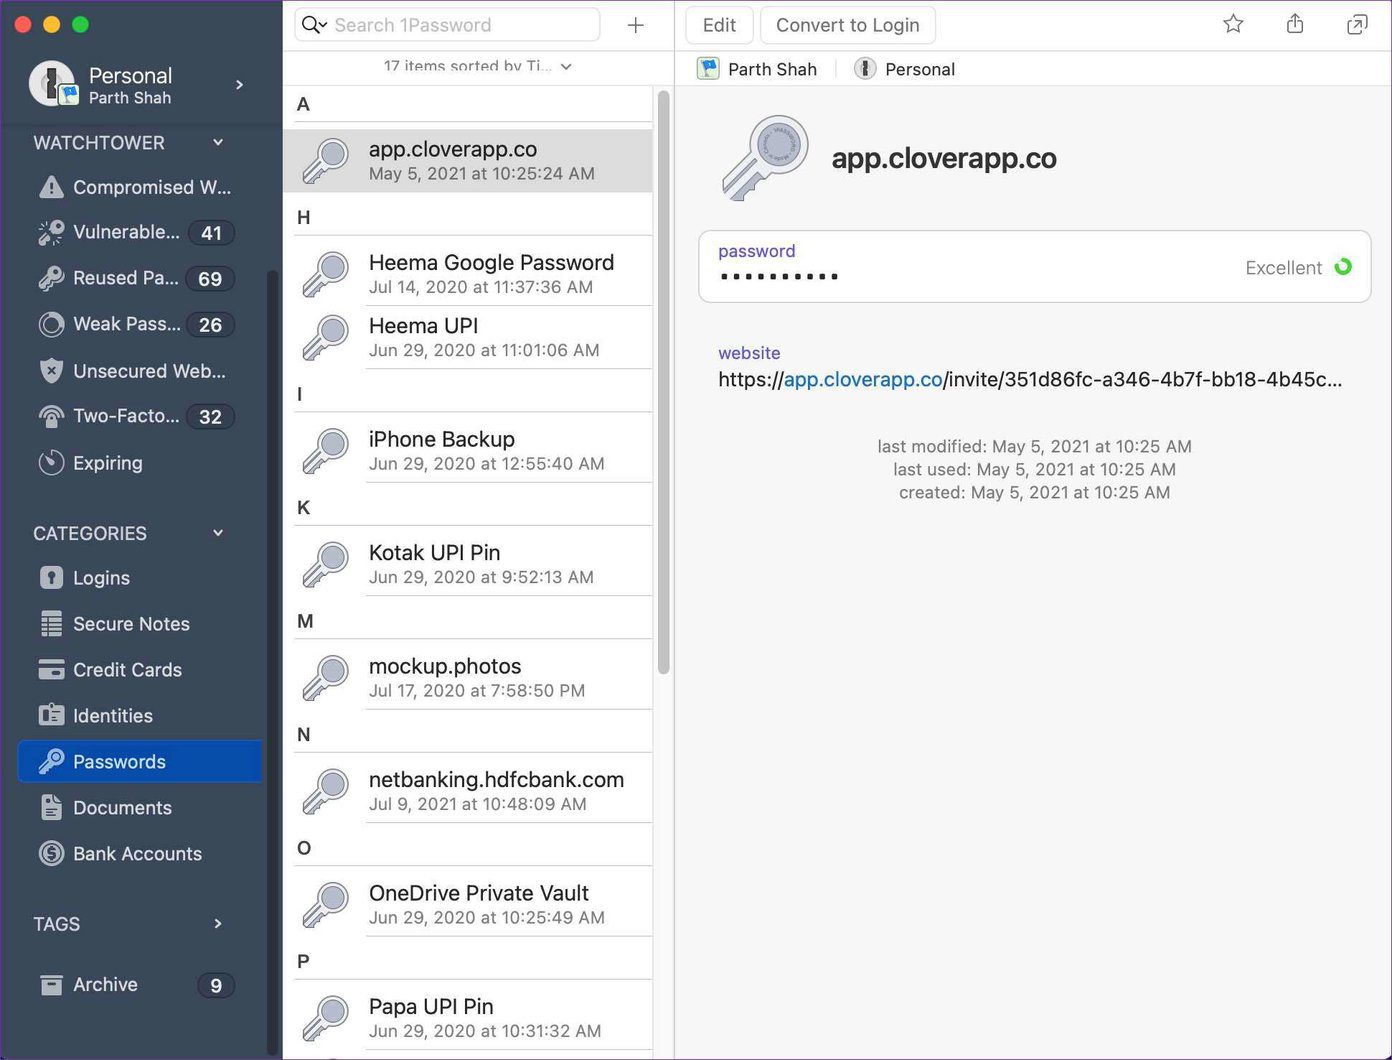This screenshot has width=1392, height=1060.
Task: Click the Archive count 9
Action: click(216, 986)
